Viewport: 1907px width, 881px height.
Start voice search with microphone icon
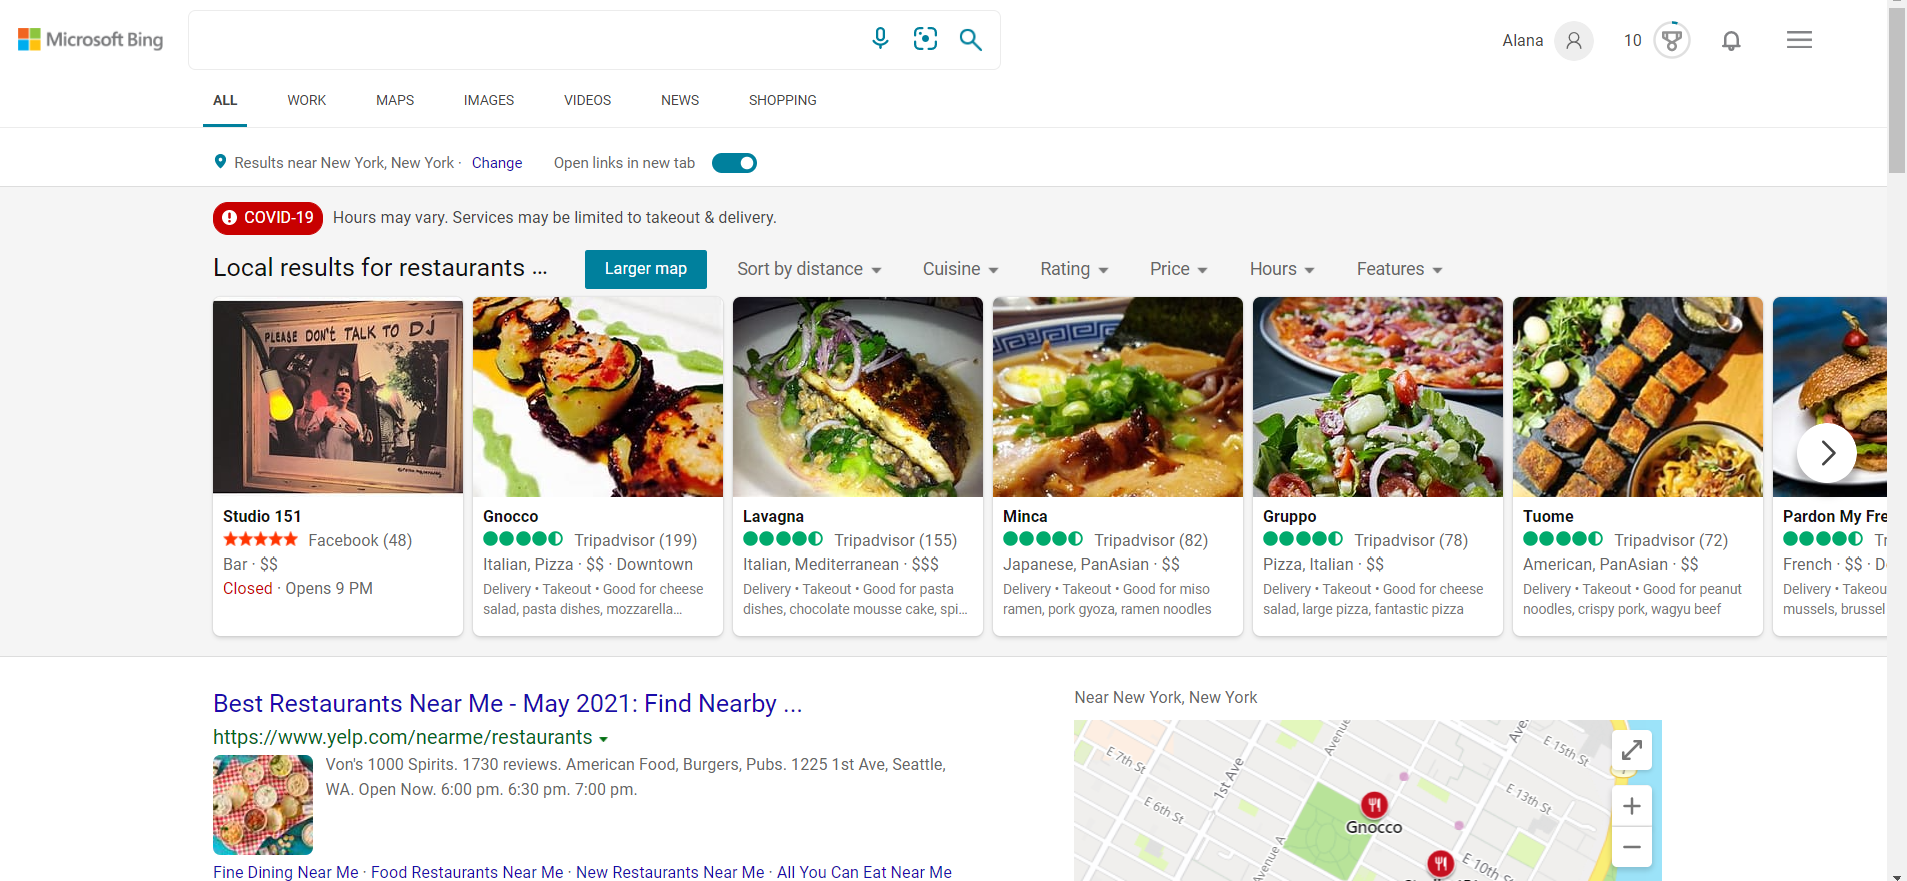(x=880, y=39)
